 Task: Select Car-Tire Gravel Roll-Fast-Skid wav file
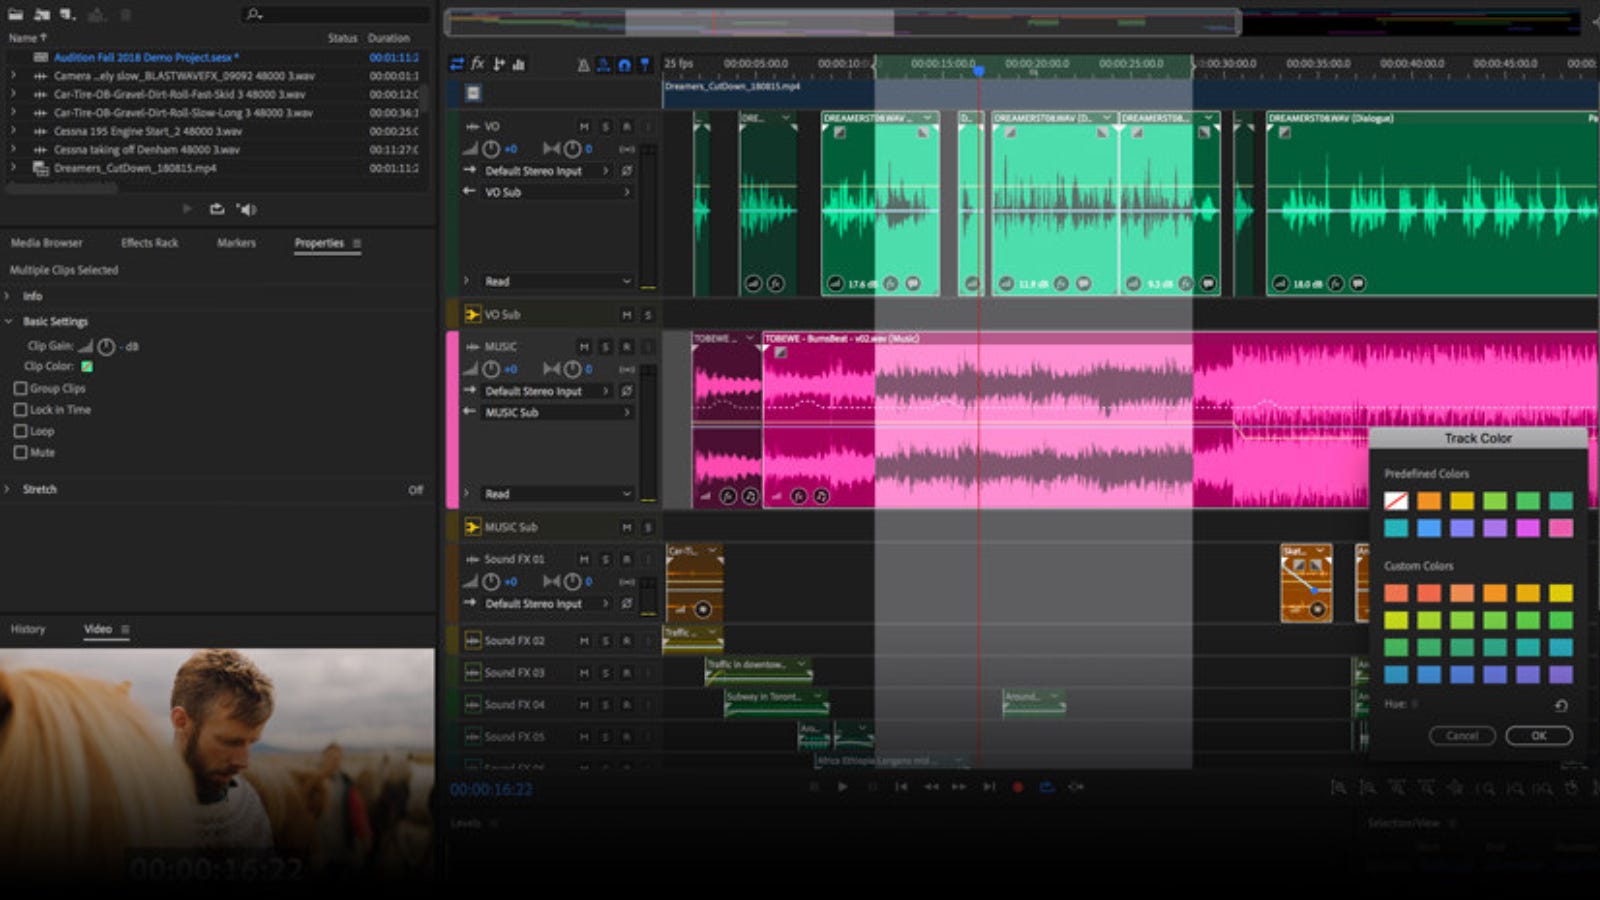point(180,94)
